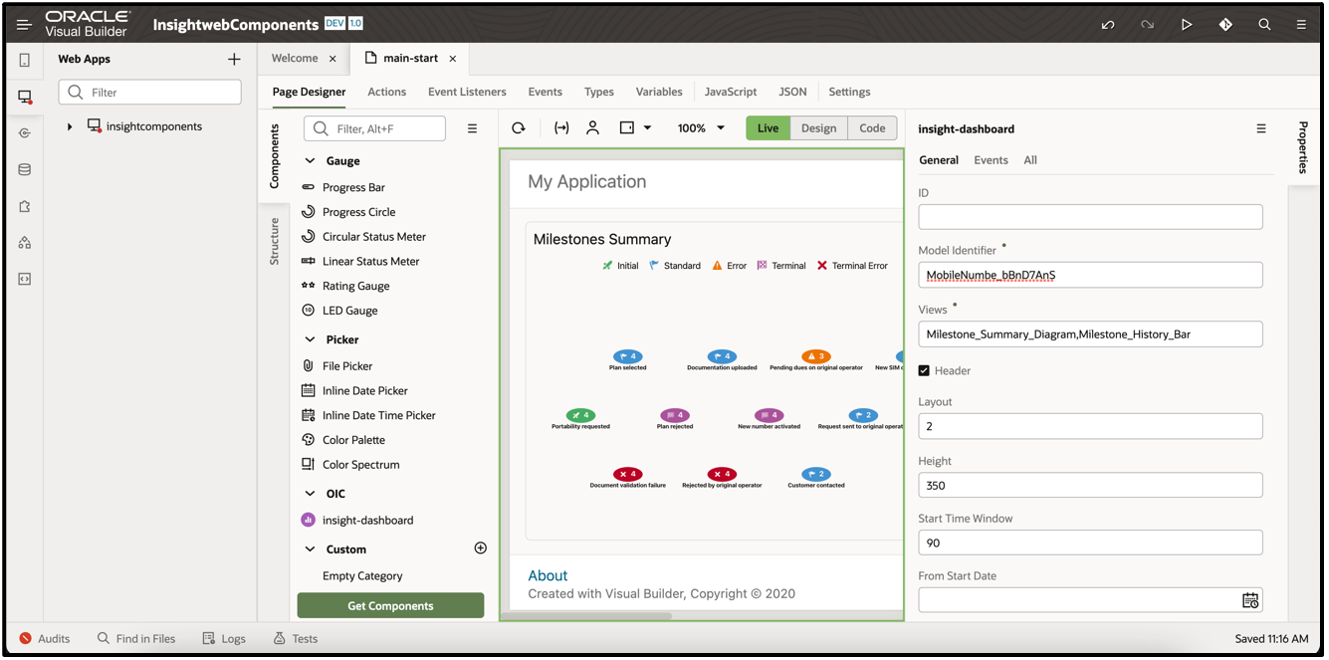
Task: Collapse the Picker component category
Action: 310,340
